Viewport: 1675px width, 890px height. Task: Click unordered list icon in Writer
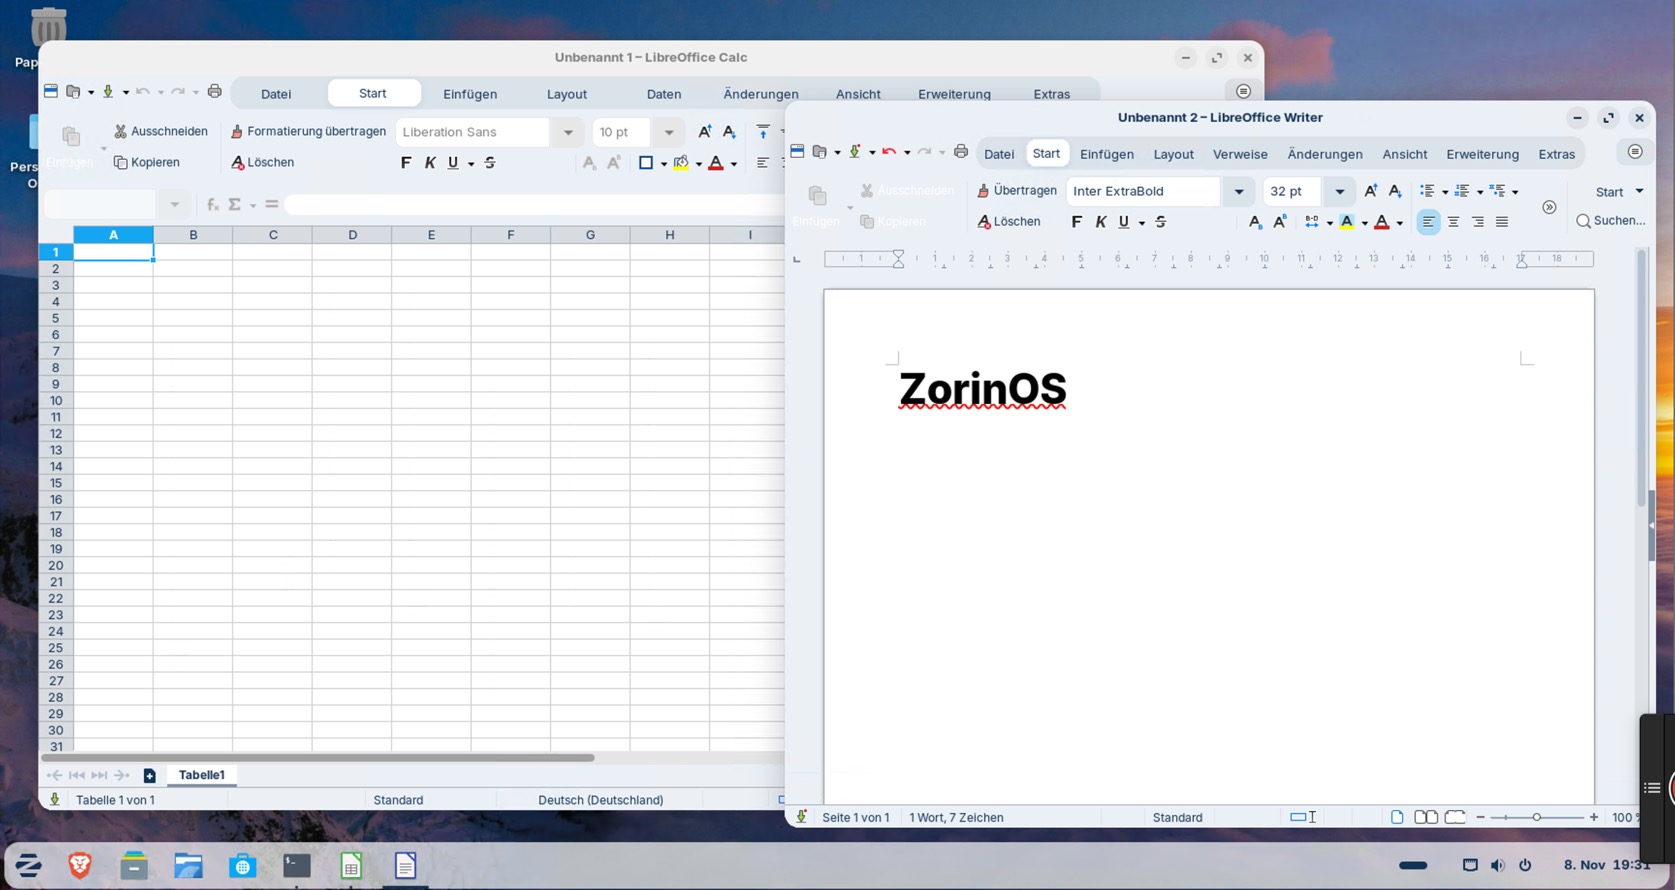pyautogui.click(x=1427, y=191)
